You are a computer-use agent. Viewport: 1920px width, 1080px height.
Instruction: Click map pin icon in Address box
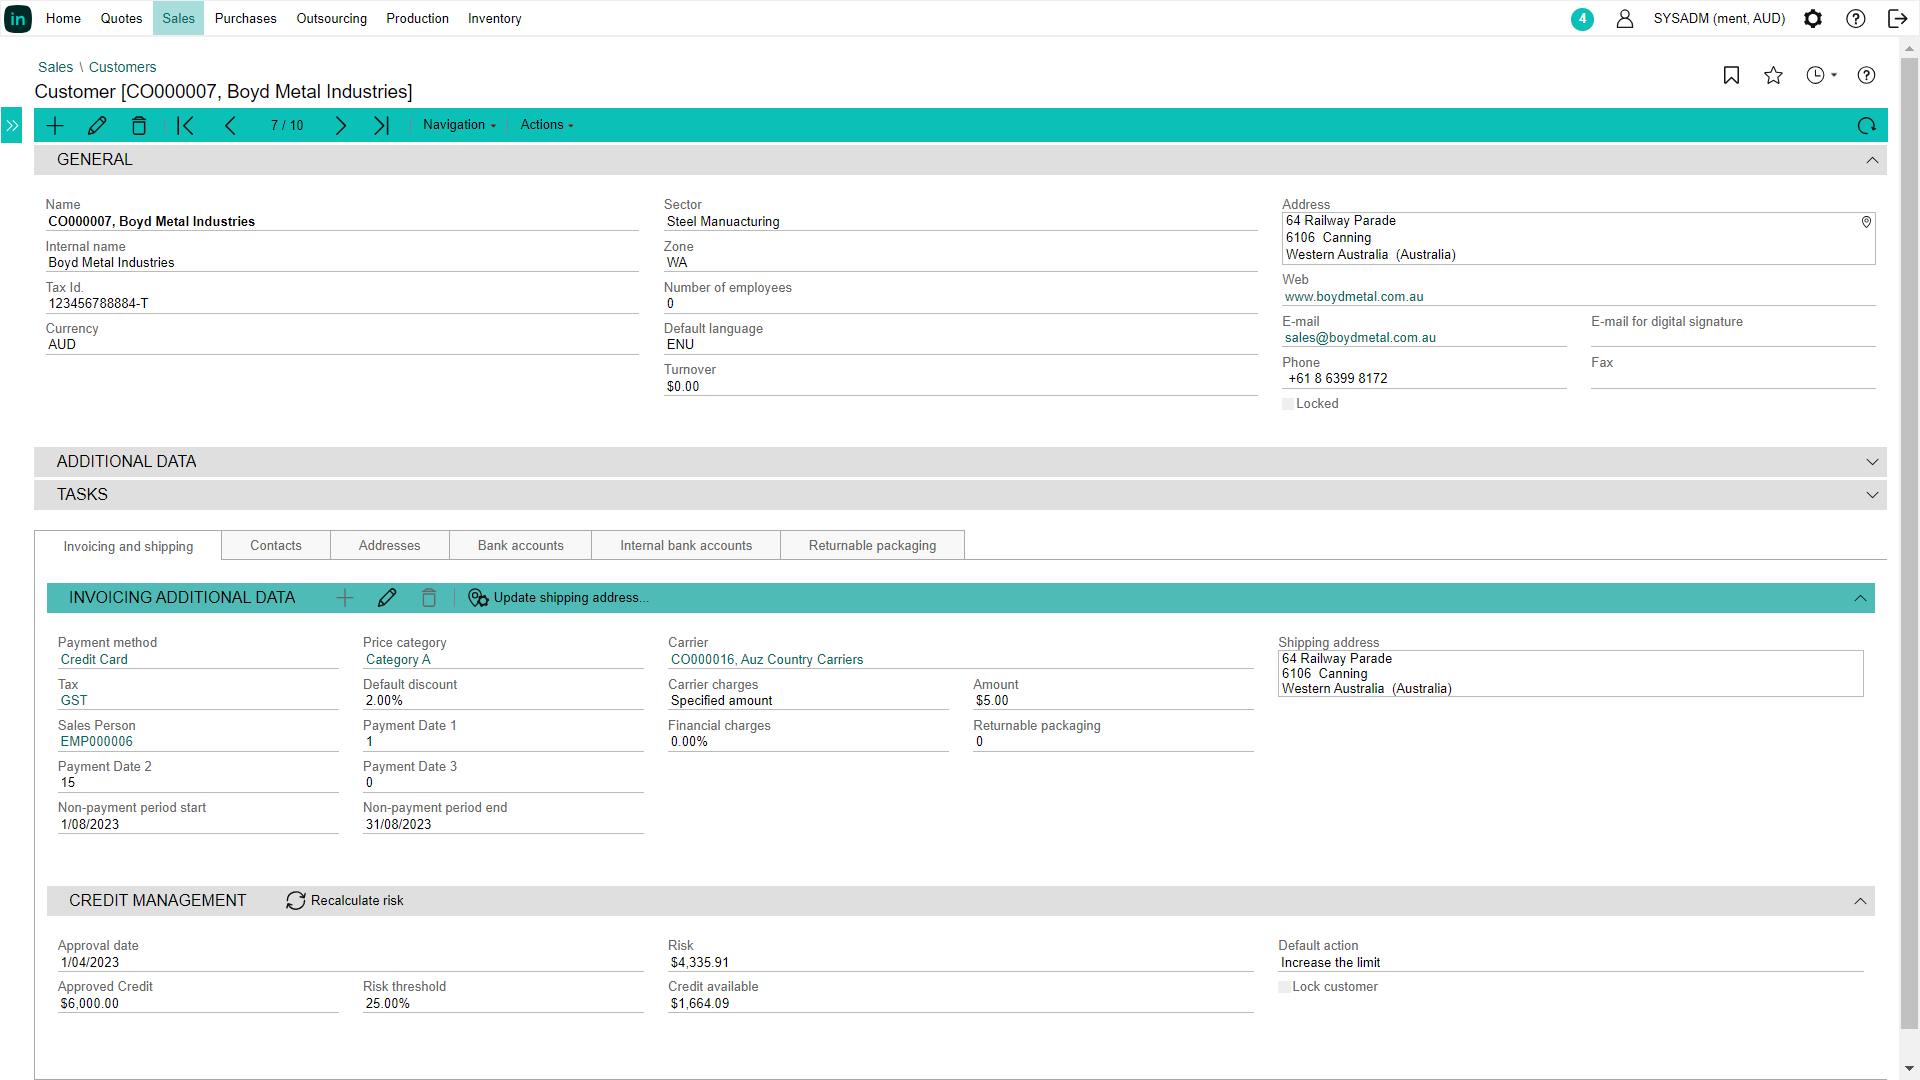click(1866, 222)
